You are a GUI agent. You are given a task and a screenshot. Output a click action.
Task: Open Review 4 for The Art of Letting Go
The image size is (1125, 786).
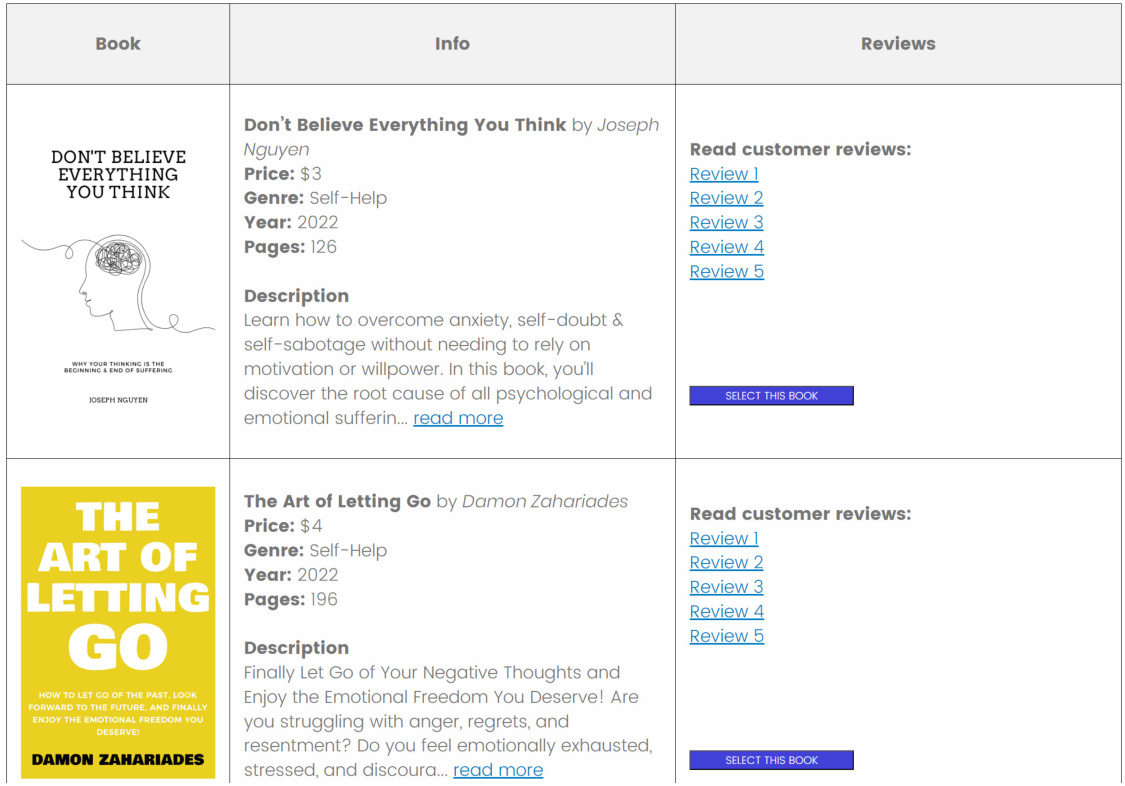(726, 612)
